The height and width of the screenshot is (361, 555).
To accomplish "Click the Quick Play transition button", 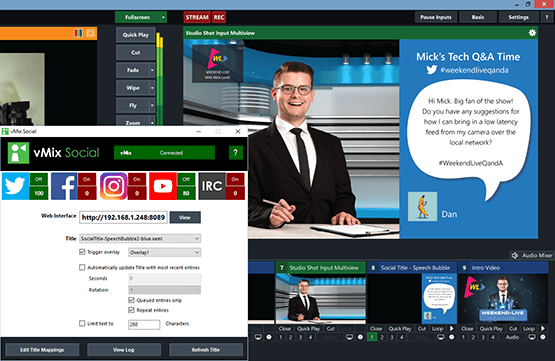I will (136, 35).
